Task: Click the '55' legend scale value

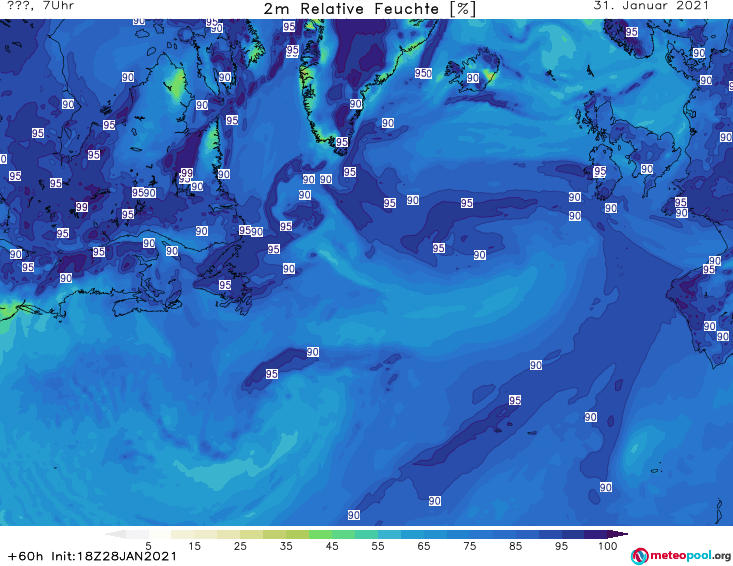Action: coord(378,546)
